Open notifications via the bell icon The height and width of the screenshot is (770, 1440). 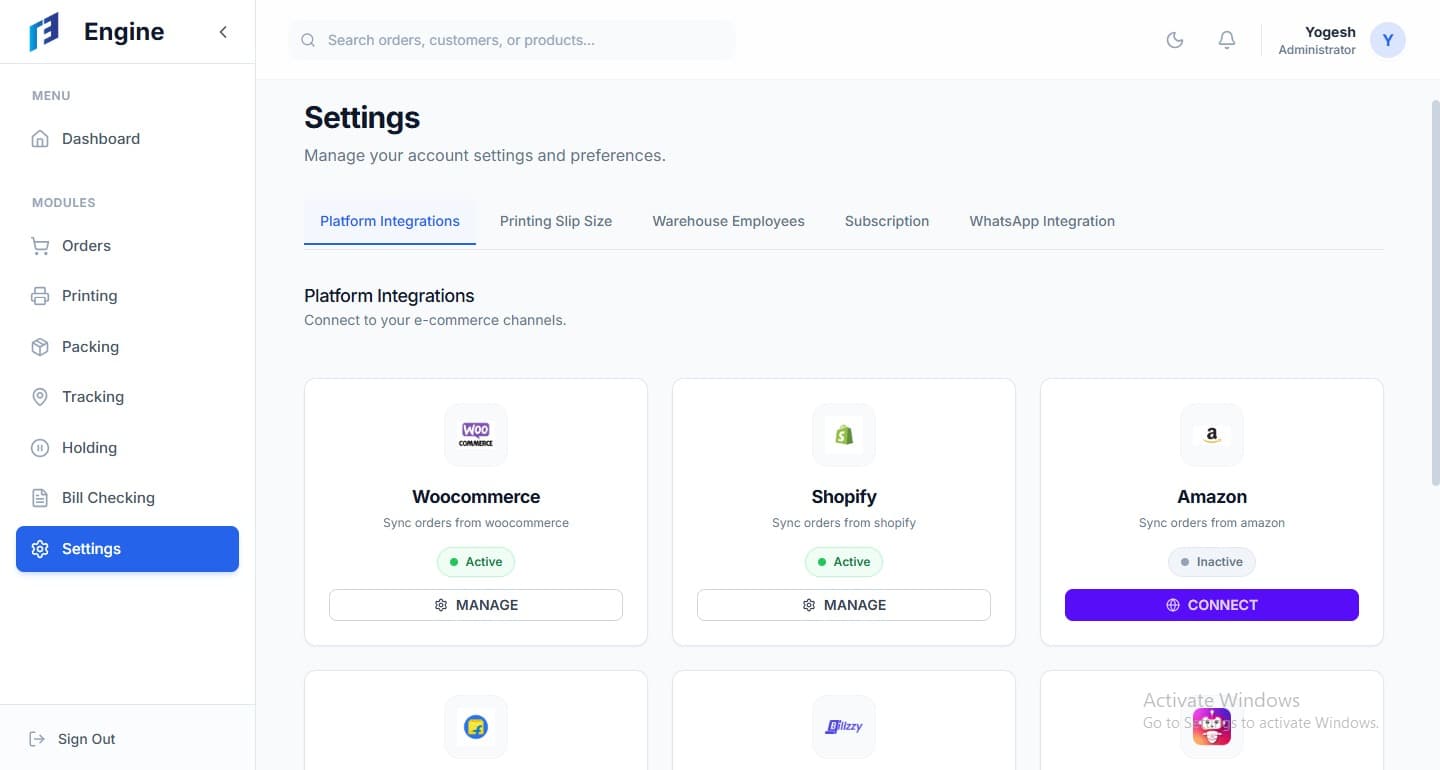click(1227, 40)
